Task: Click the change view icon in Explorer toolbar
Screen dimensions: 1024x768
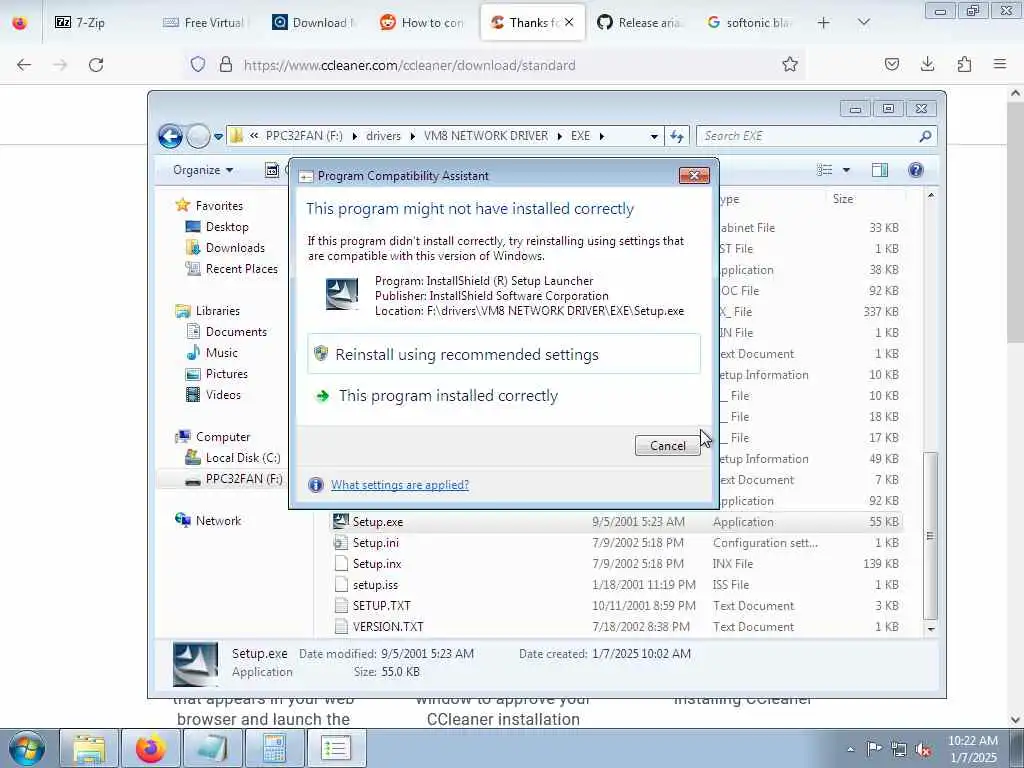Action: (825, 170)
